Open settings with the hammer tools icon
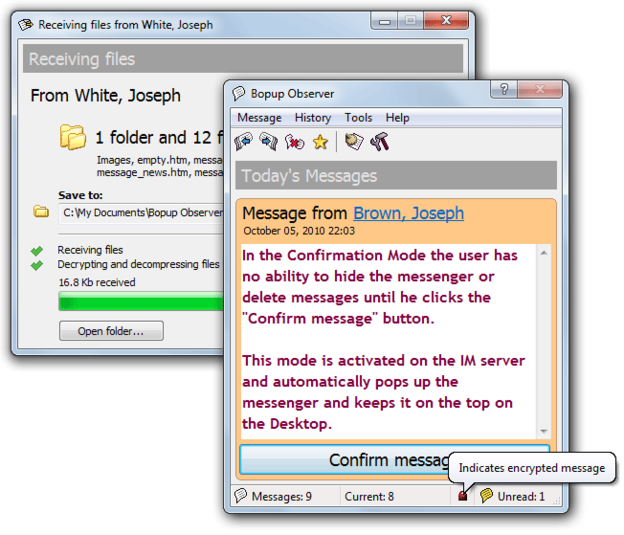The width and height of the screenshot is (624, 535). [x=379, y=141]
